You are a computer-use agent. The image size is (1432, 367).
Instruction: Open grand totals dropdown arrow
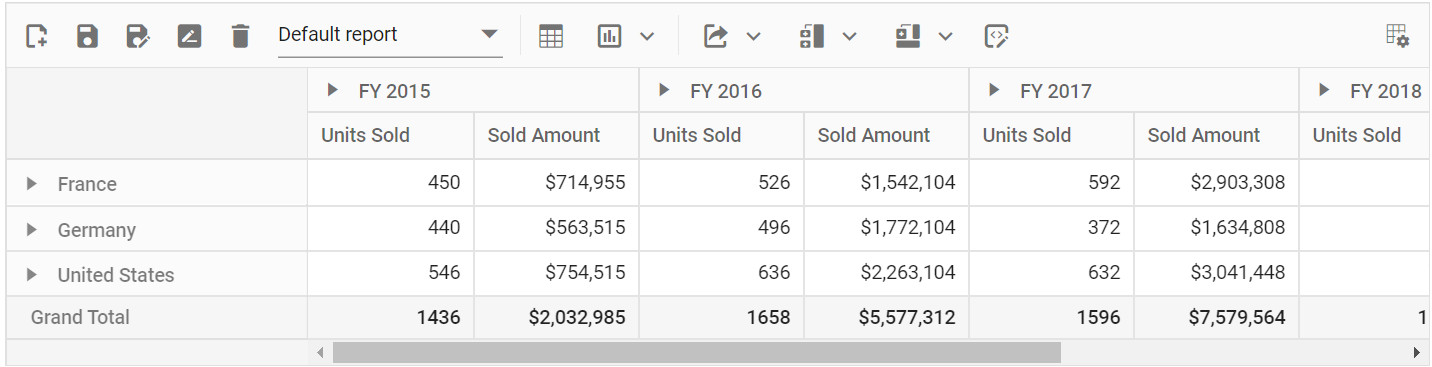point(945,37)
